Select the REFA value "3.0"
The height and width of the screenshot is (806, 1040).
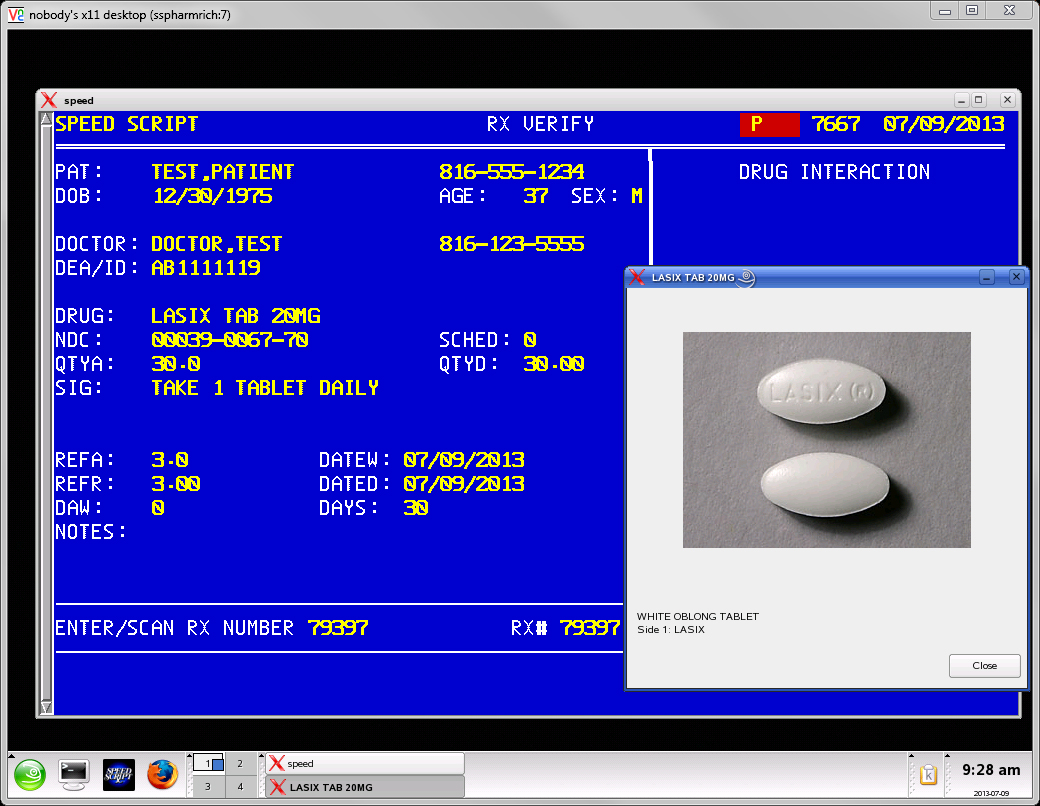coord(170,460)
